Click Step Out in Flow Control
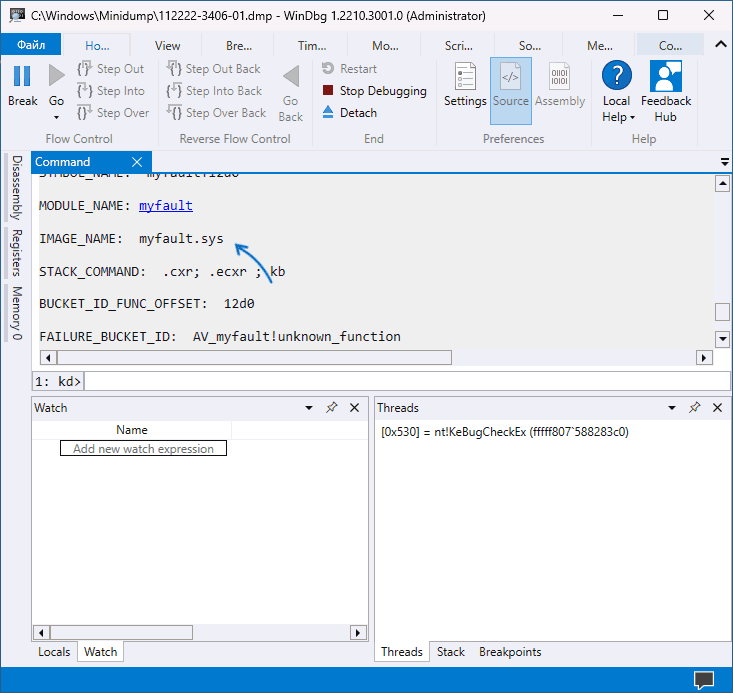This screenshot has height=693, width=733. 111,69
